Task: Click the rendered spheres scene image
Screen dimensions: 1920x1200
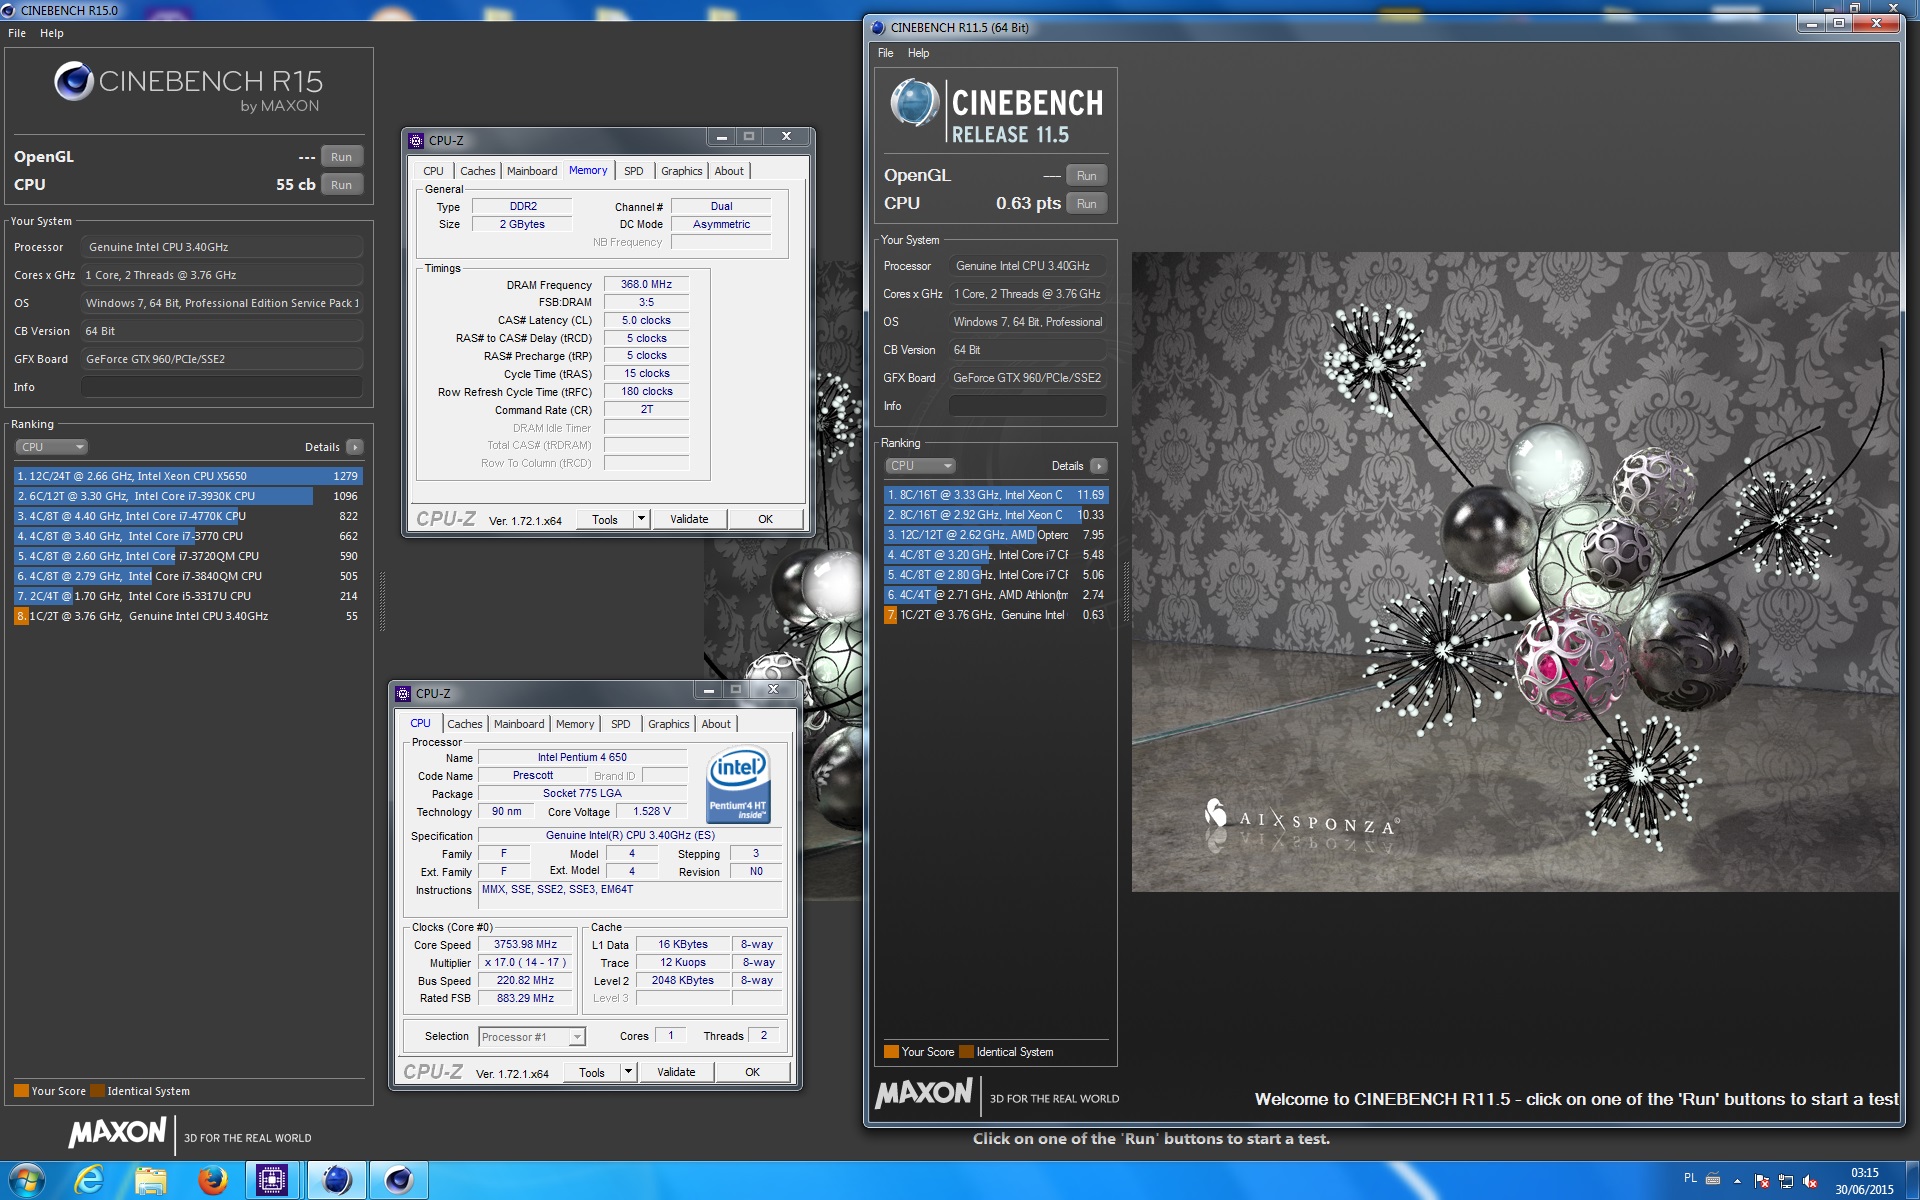Action: click(x=1515, y=571)
